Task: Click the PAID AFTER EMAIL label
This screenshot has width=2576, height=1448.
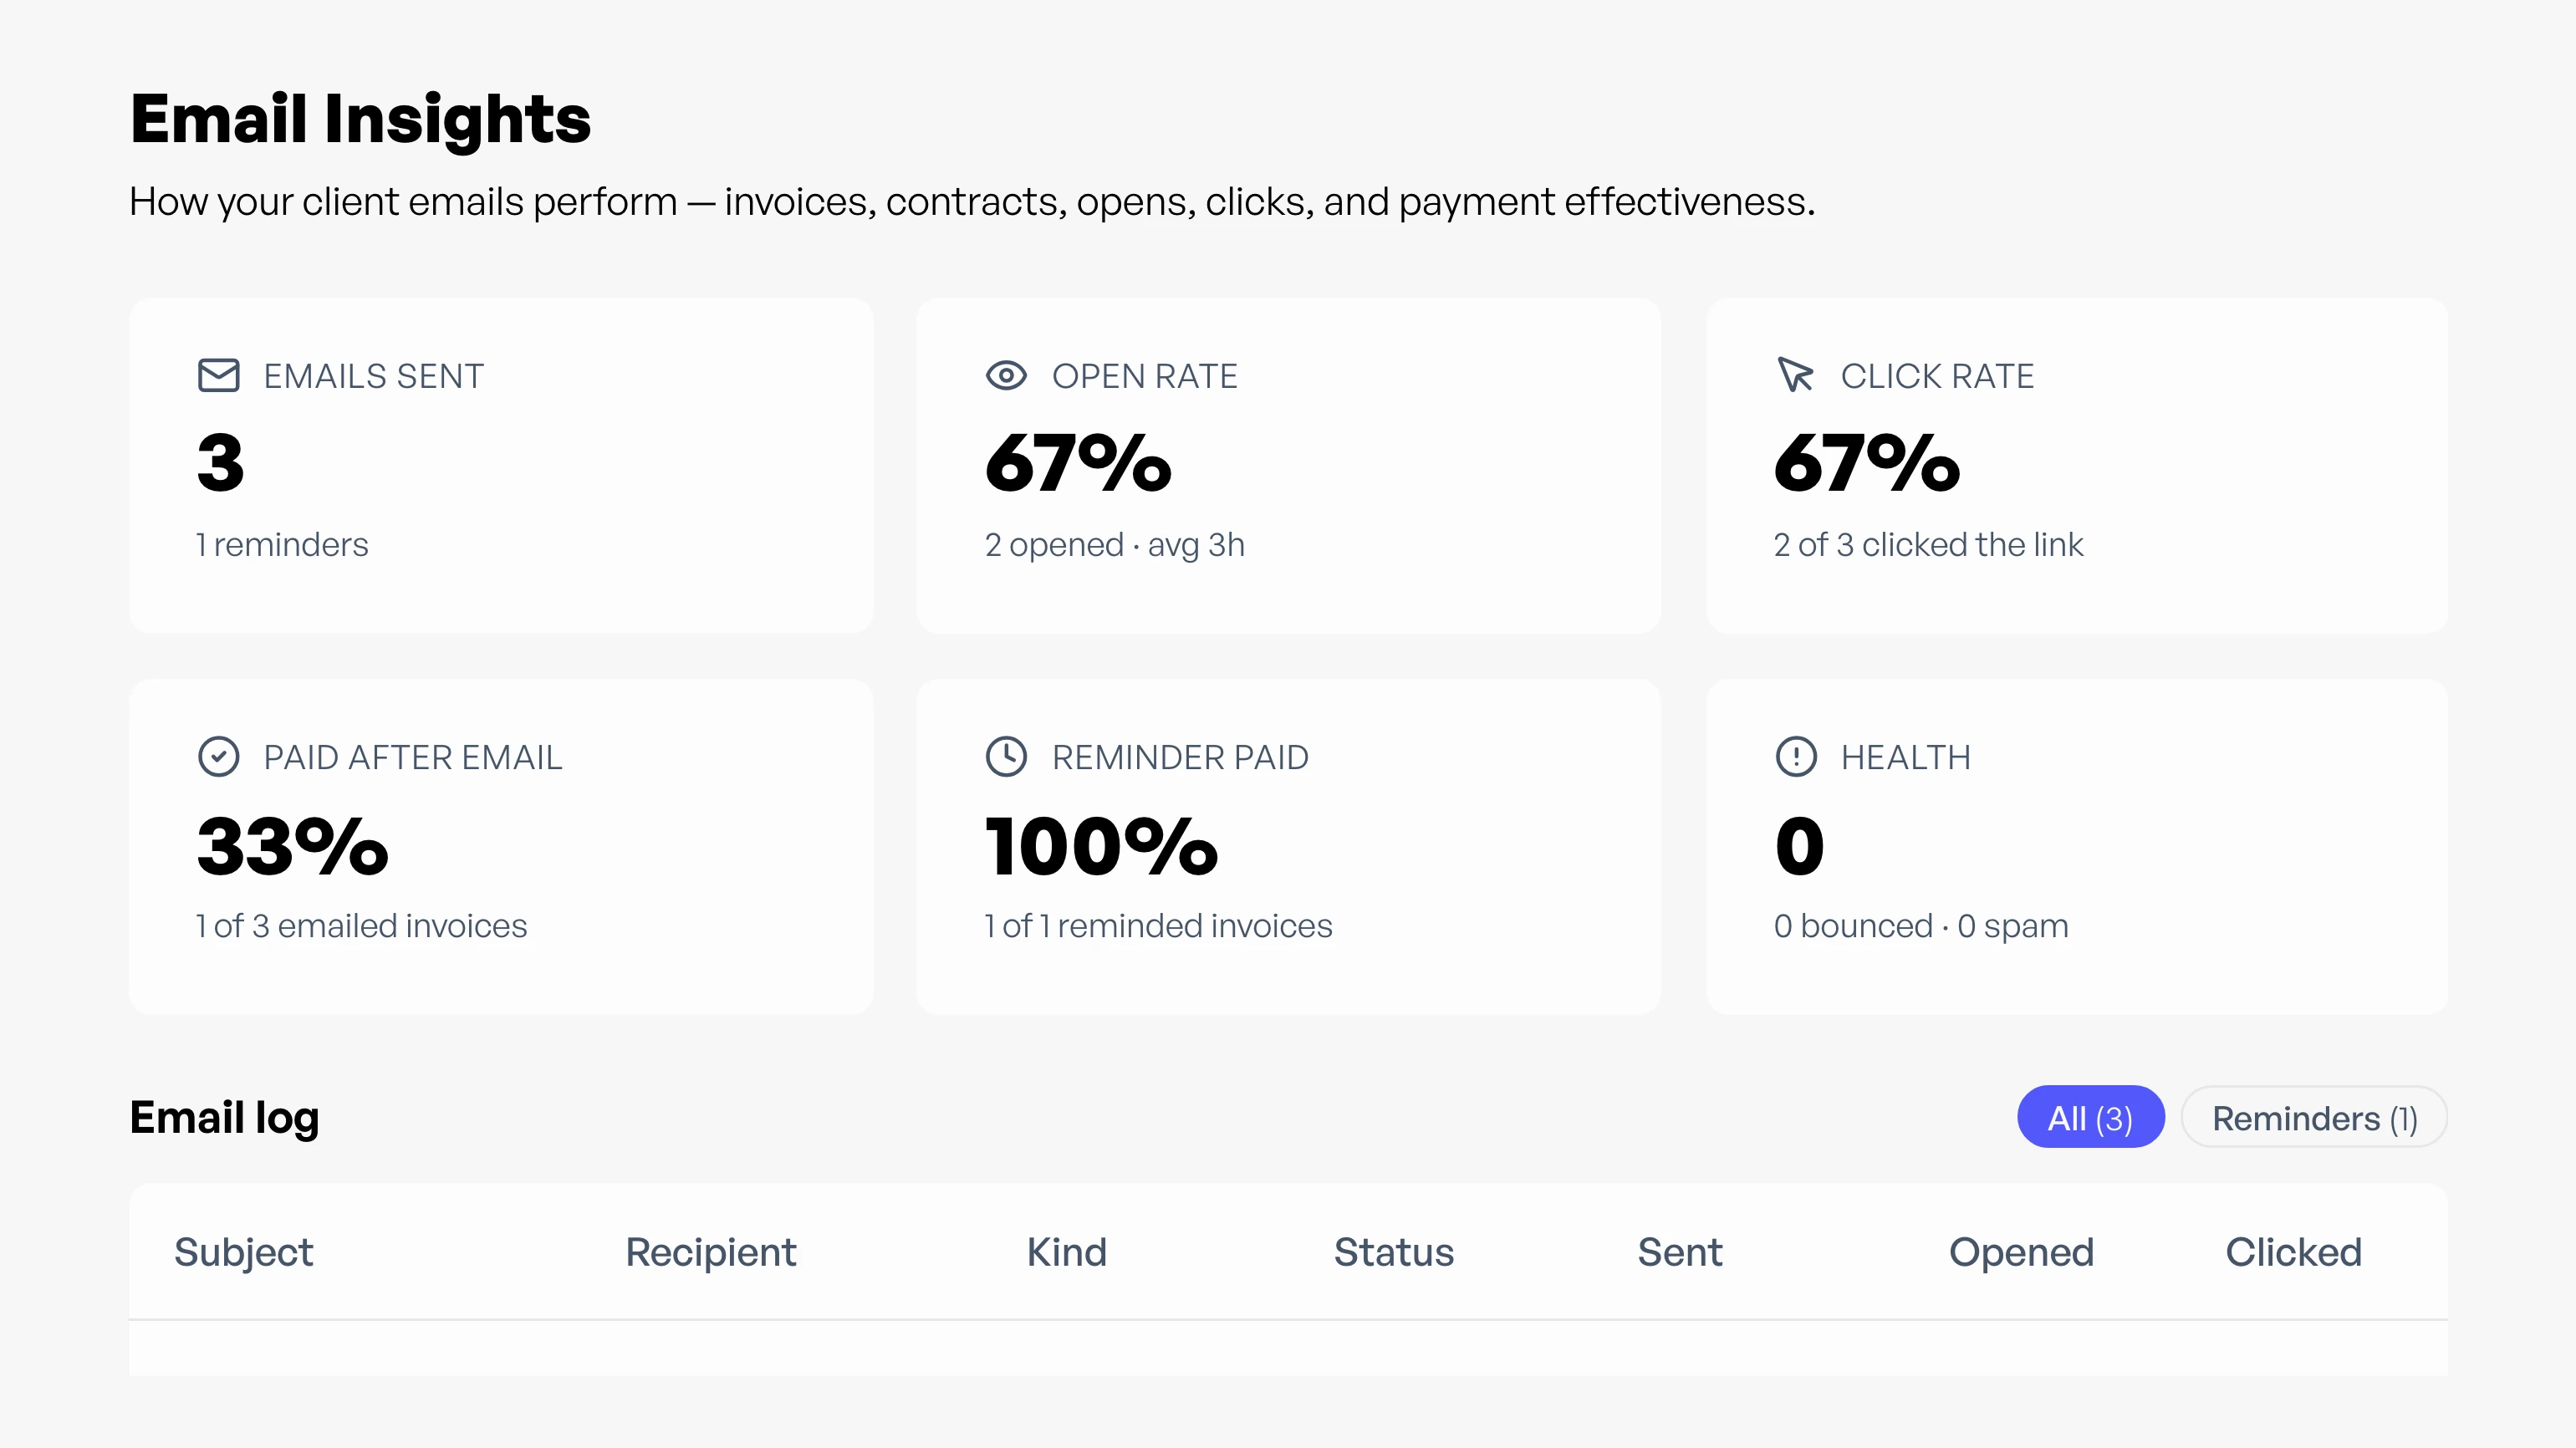Action: (x=413, y=757)
